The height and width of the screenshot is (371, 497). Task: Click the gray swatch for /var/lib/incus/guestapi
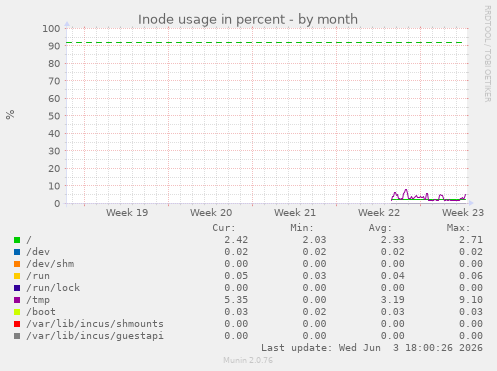pyautogui.click(x=17, y=336)
